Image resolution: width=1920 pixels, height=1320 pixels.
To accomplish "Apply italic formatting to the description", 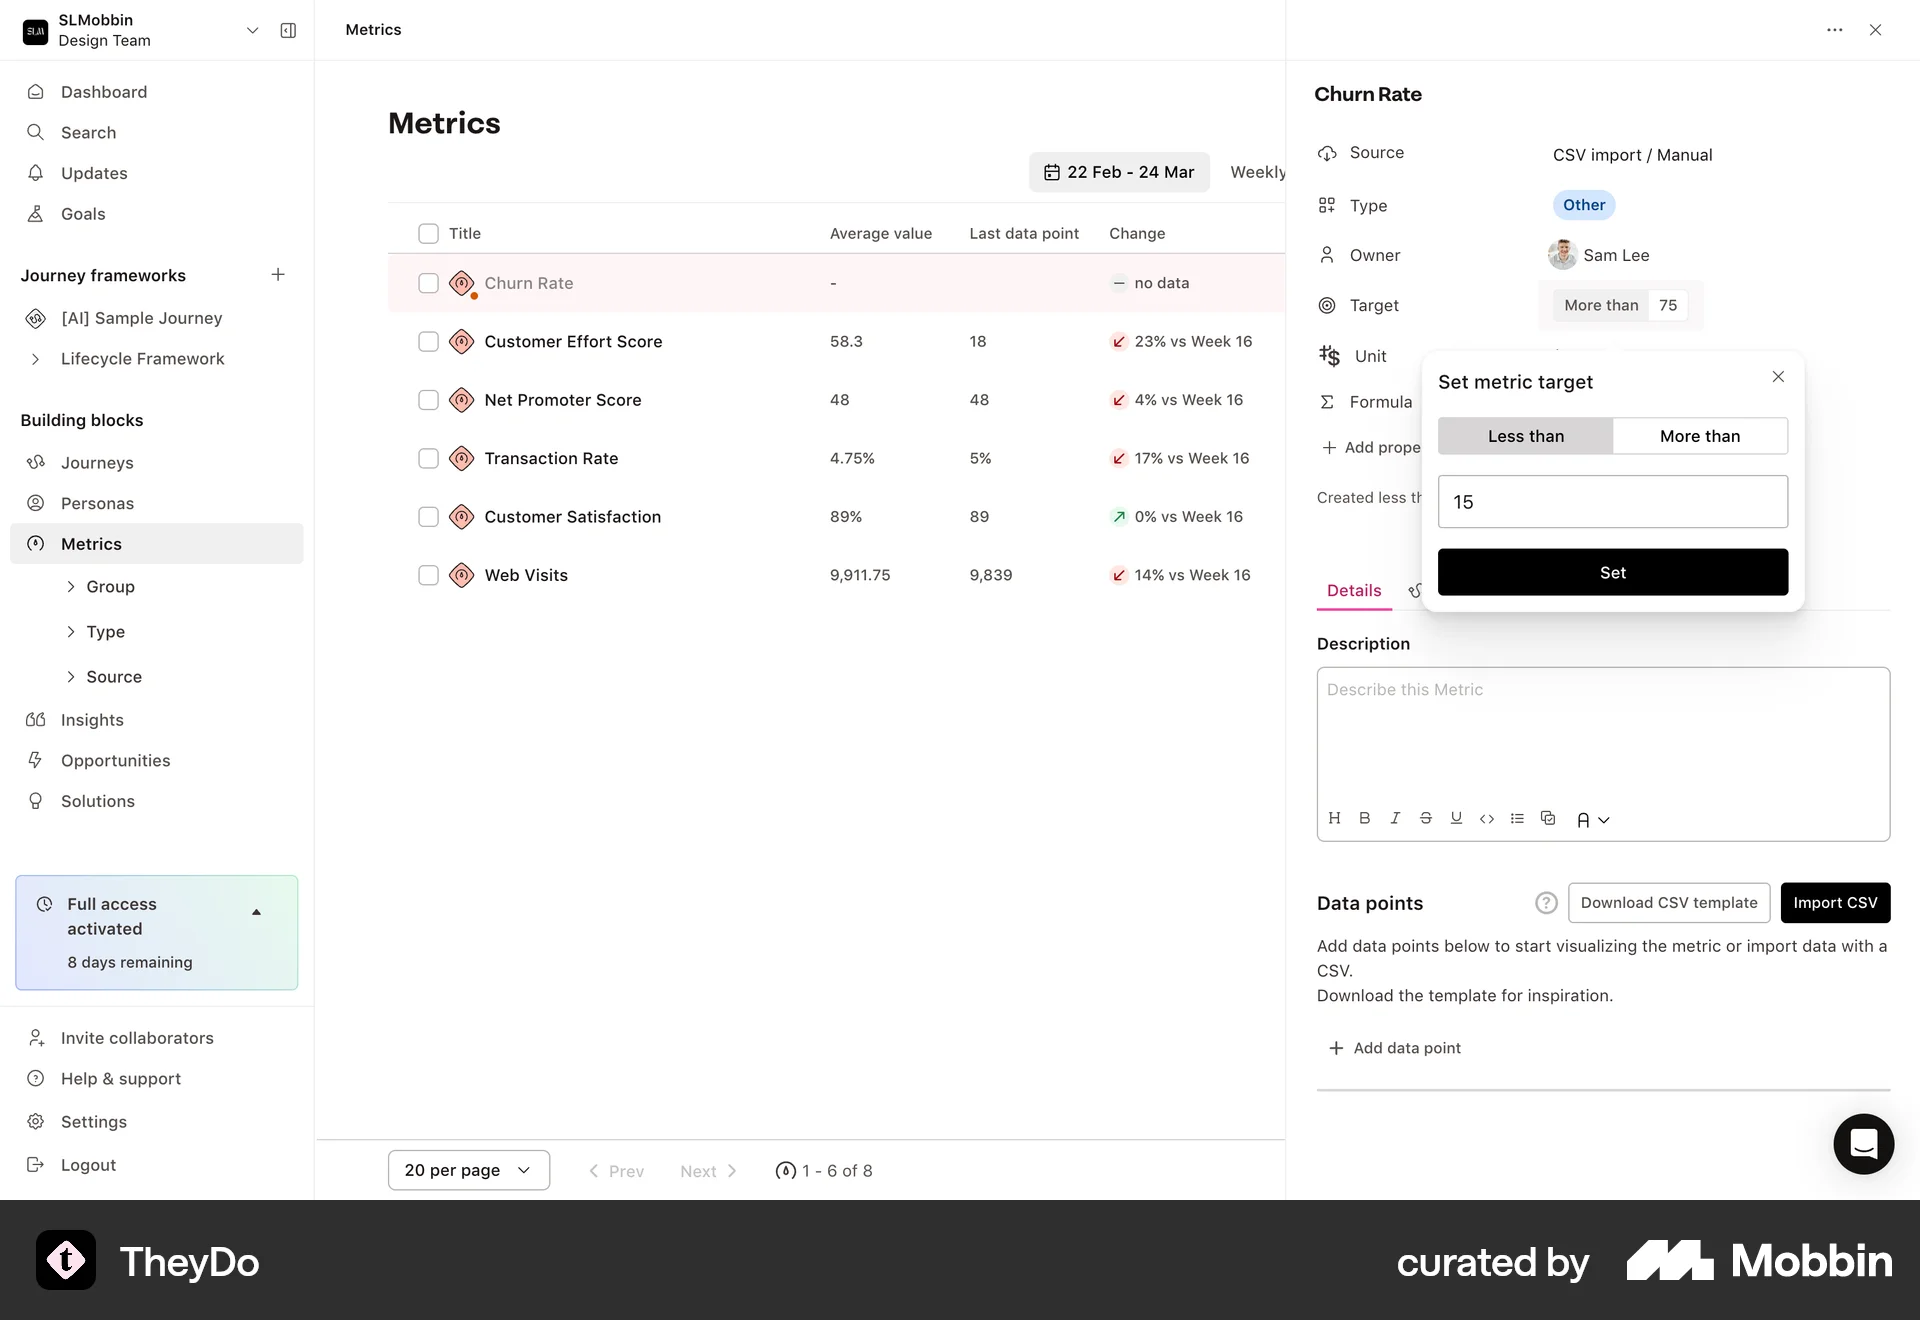I will click(1395, 818).
